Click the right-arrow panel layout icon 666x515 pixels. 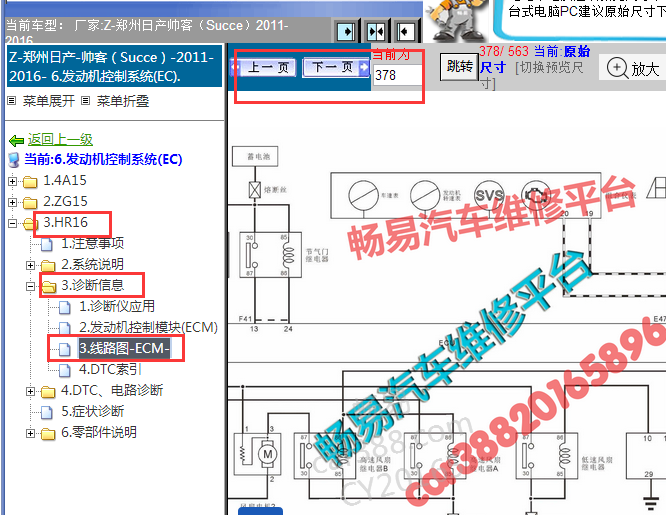(x=346, y=31)
